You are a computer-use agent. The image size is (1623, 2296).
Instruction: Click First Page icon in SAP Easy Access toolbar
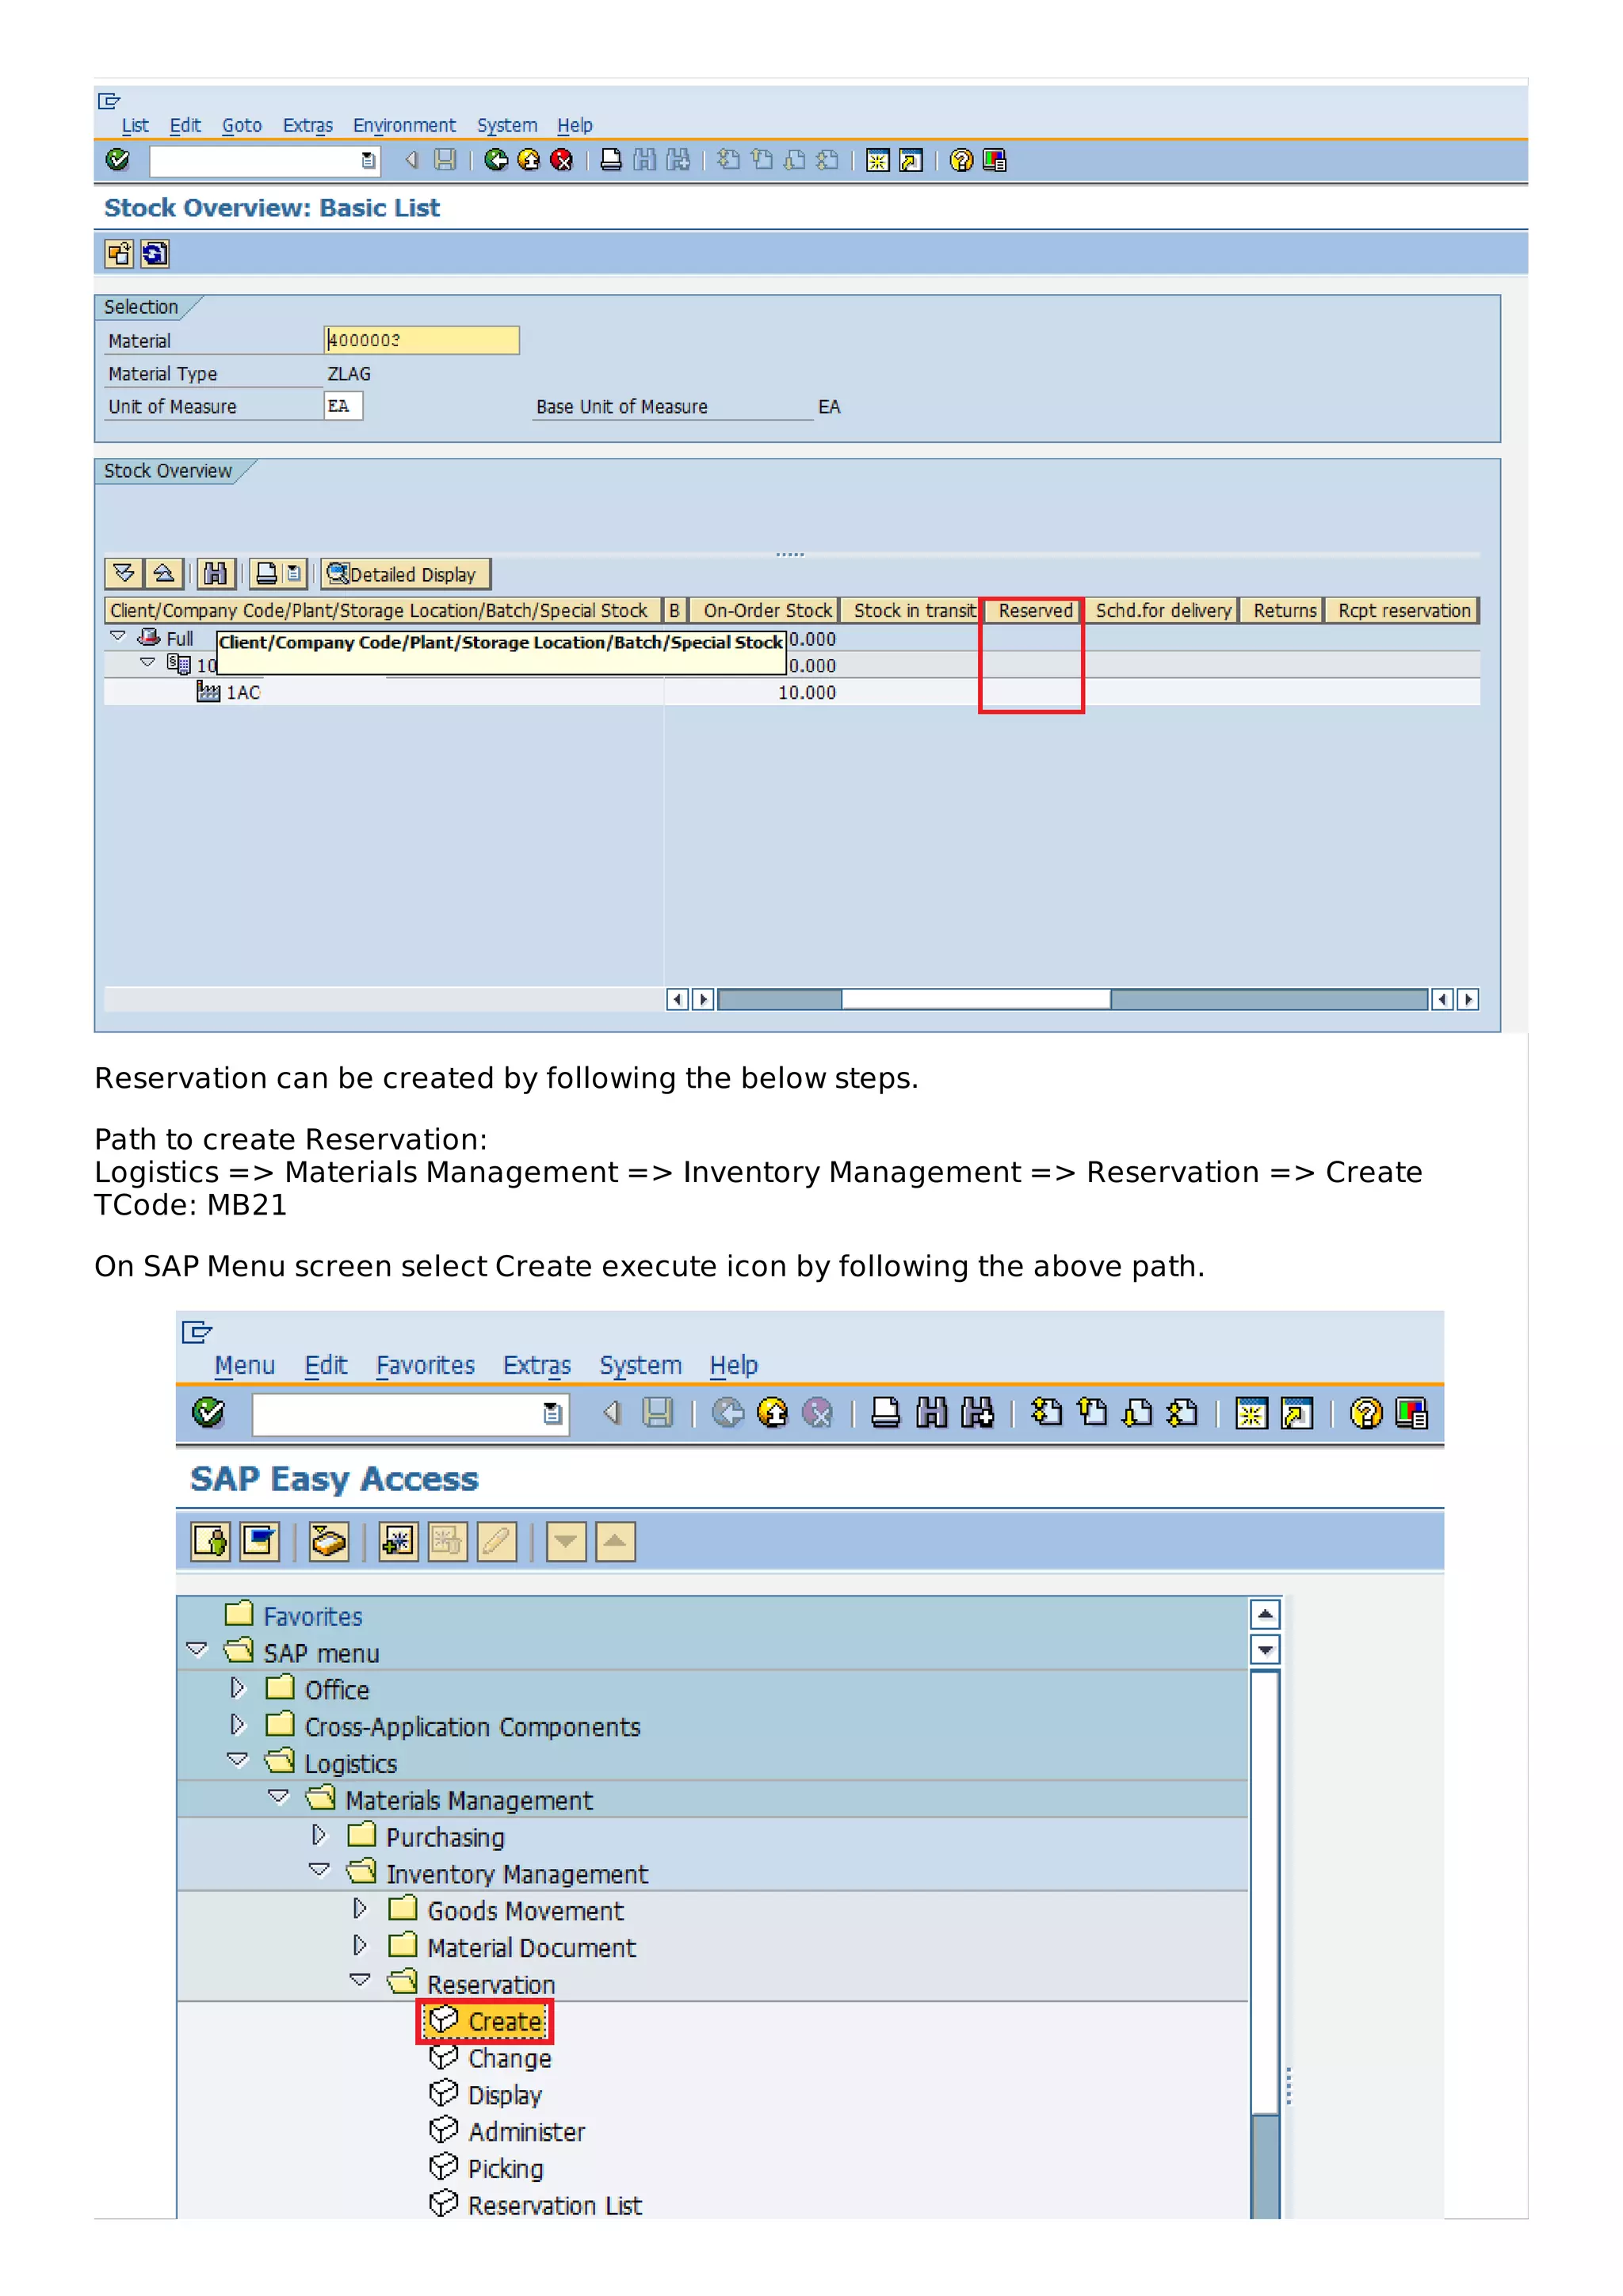pos(1047,1413)
